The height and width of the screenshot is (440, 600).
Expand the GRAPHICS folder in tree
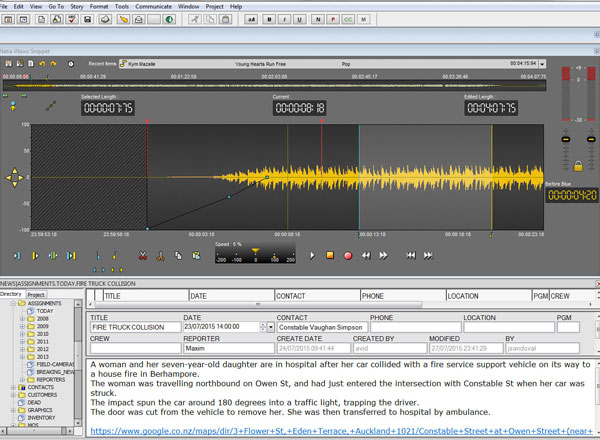click(13, 410)
